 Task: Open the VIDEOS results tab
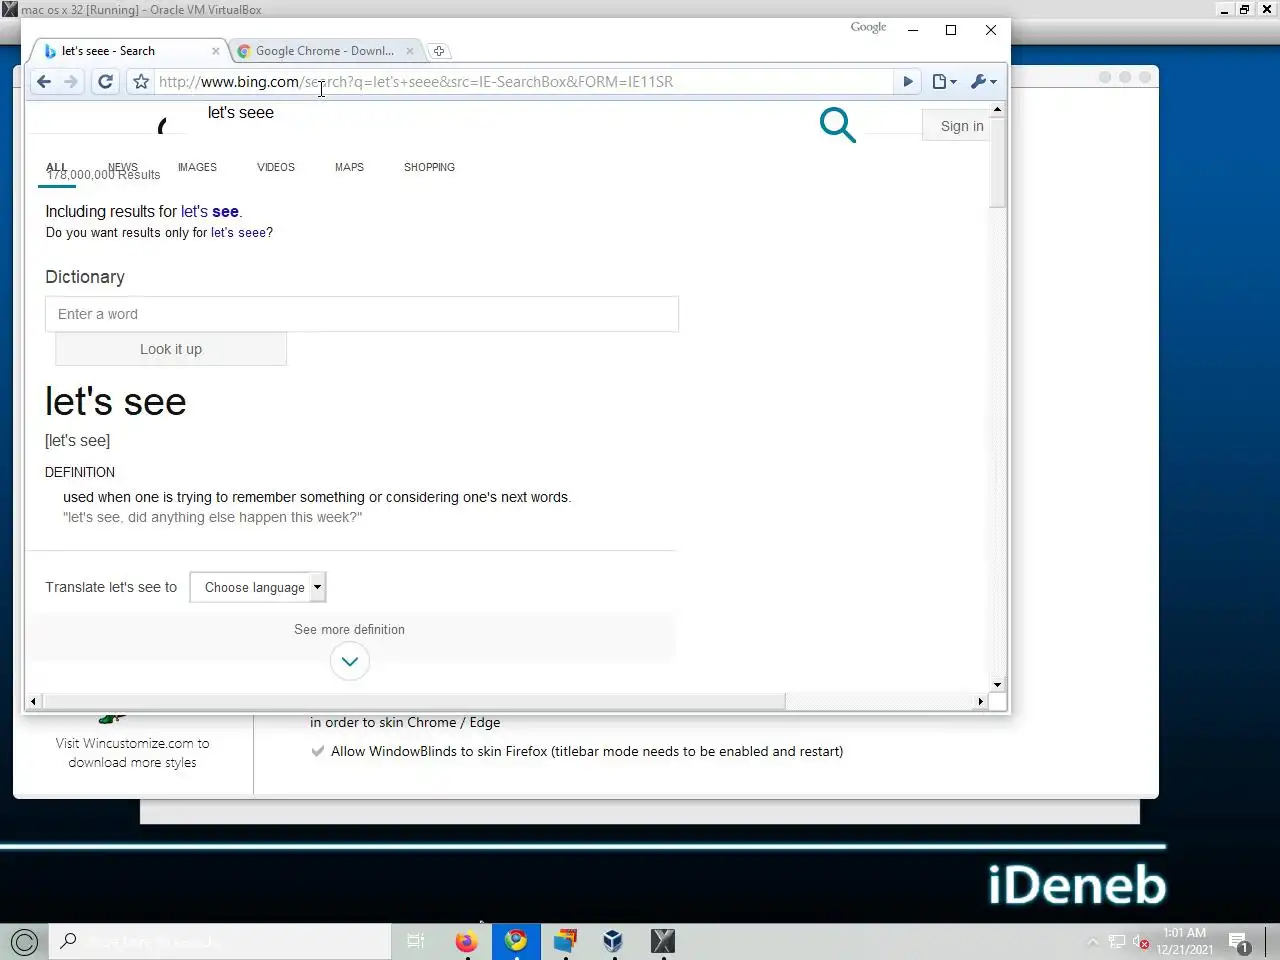276,167
